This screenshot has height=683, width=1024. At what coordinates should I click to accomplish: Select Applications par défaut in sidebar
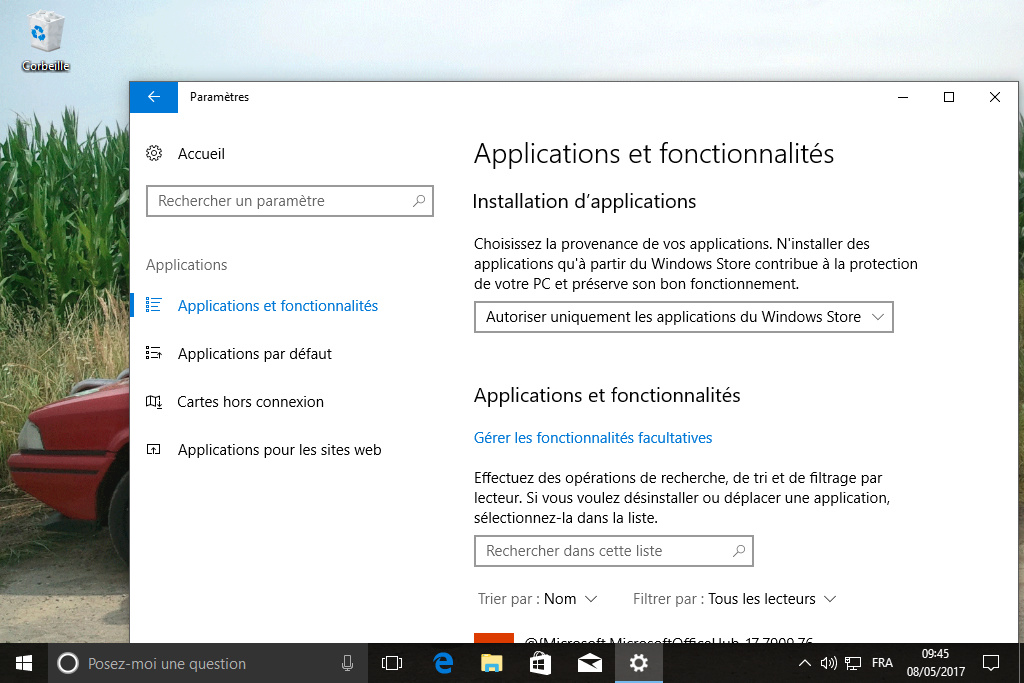tap(254, 354)
